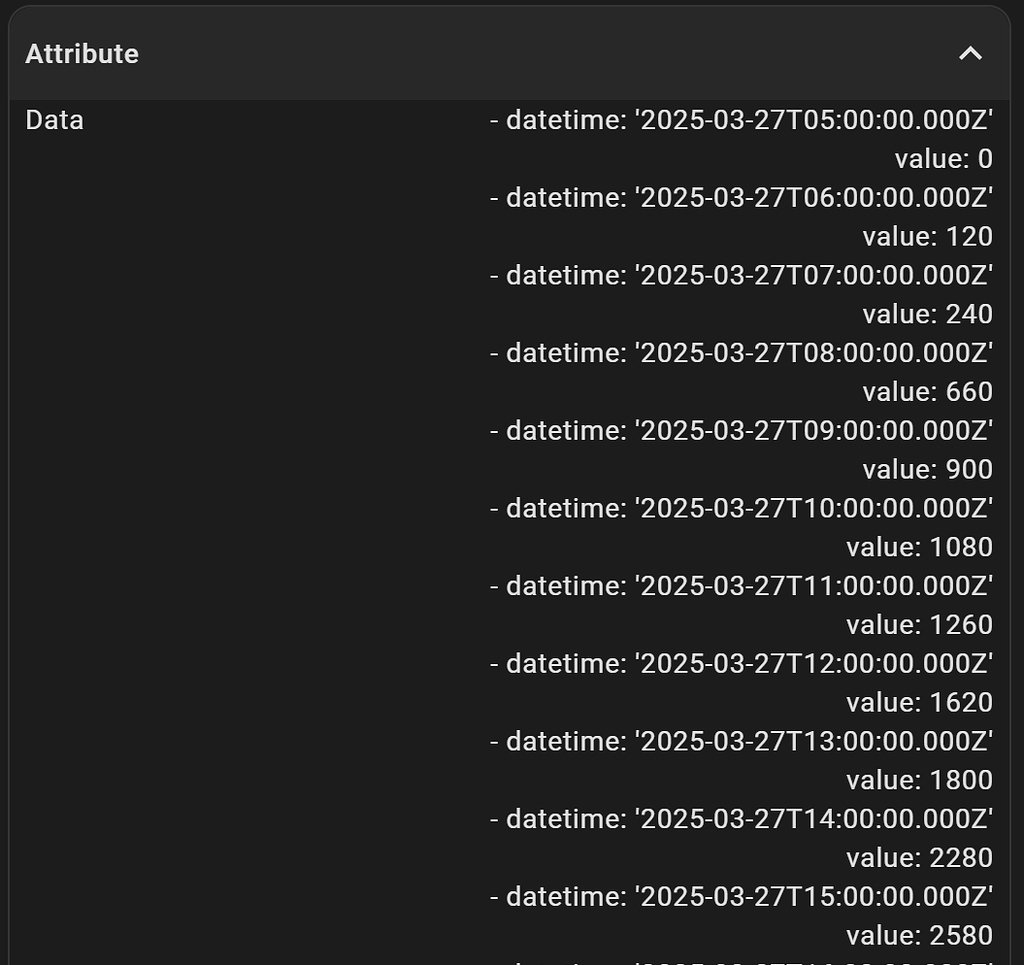
Task: Select the value 660 text
Action: coord(927,392)
